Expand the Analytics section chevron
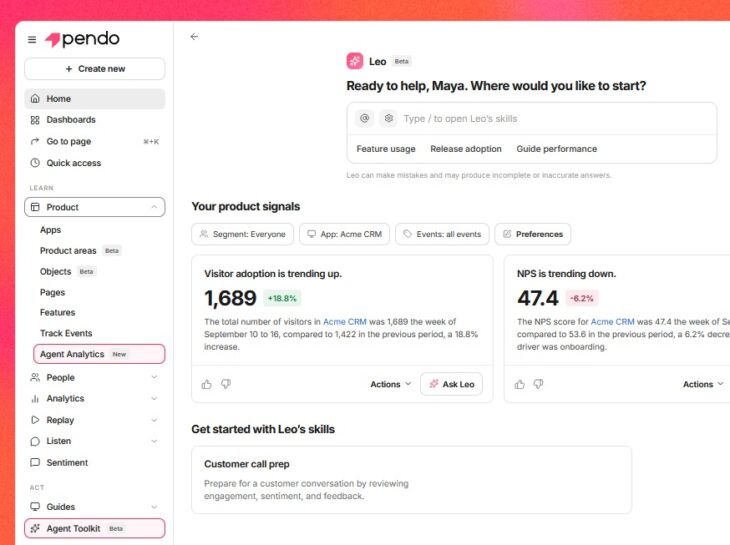 [x=154, y=398]
